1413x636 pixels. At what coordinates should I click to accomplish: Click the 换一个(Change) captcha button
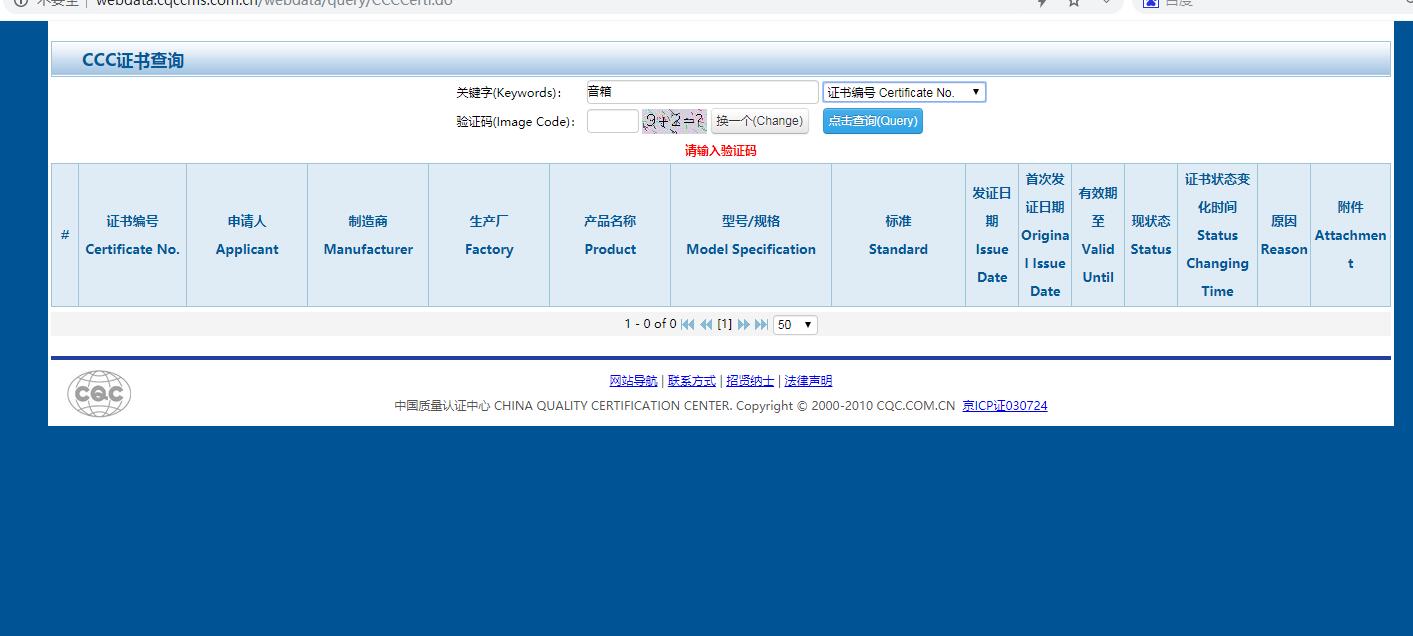tap(759, 121)
